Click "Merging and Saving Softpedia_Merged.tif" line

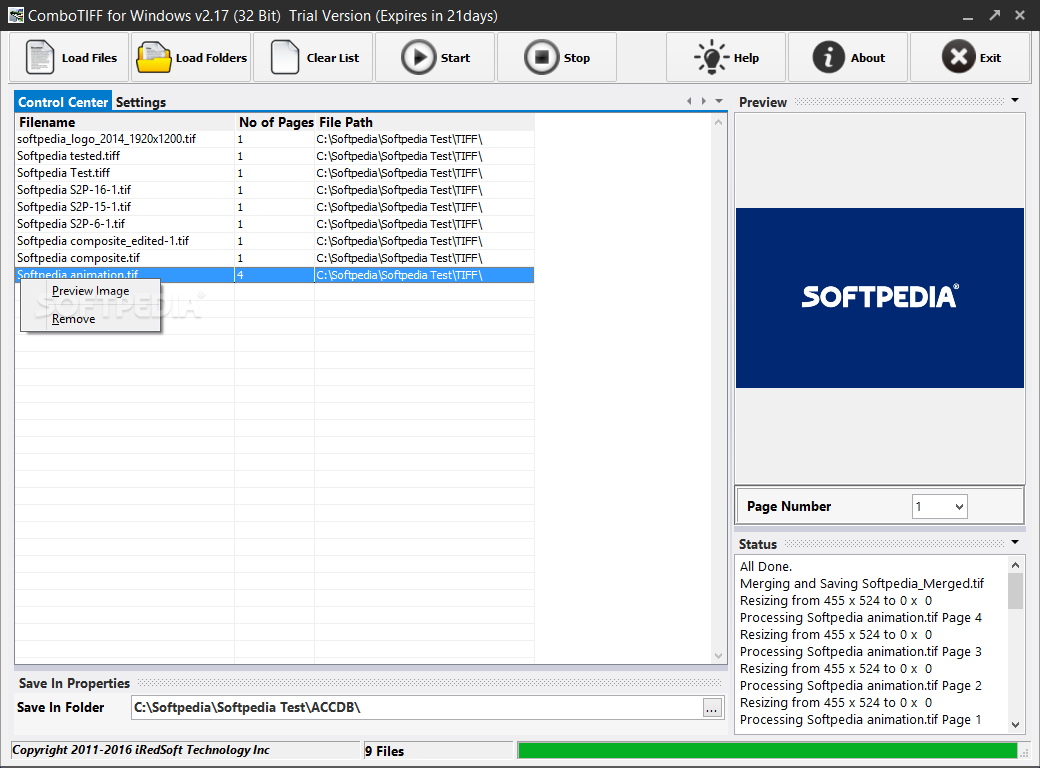(862, 584)
